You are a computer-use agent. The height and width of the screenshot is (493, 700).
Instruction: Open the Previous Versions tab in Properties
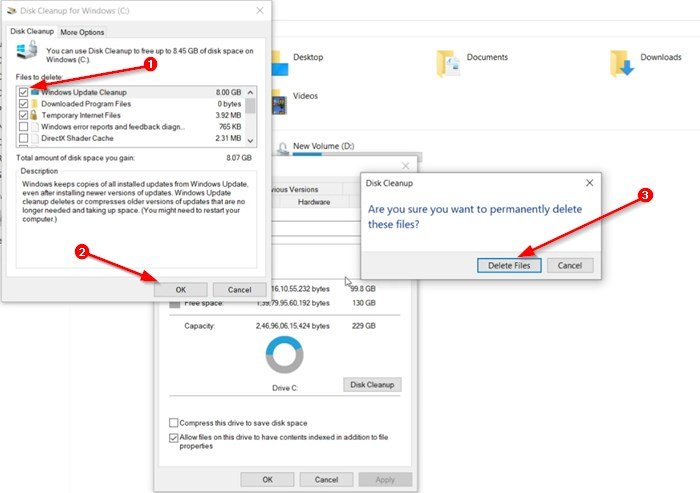click(295, 189)
